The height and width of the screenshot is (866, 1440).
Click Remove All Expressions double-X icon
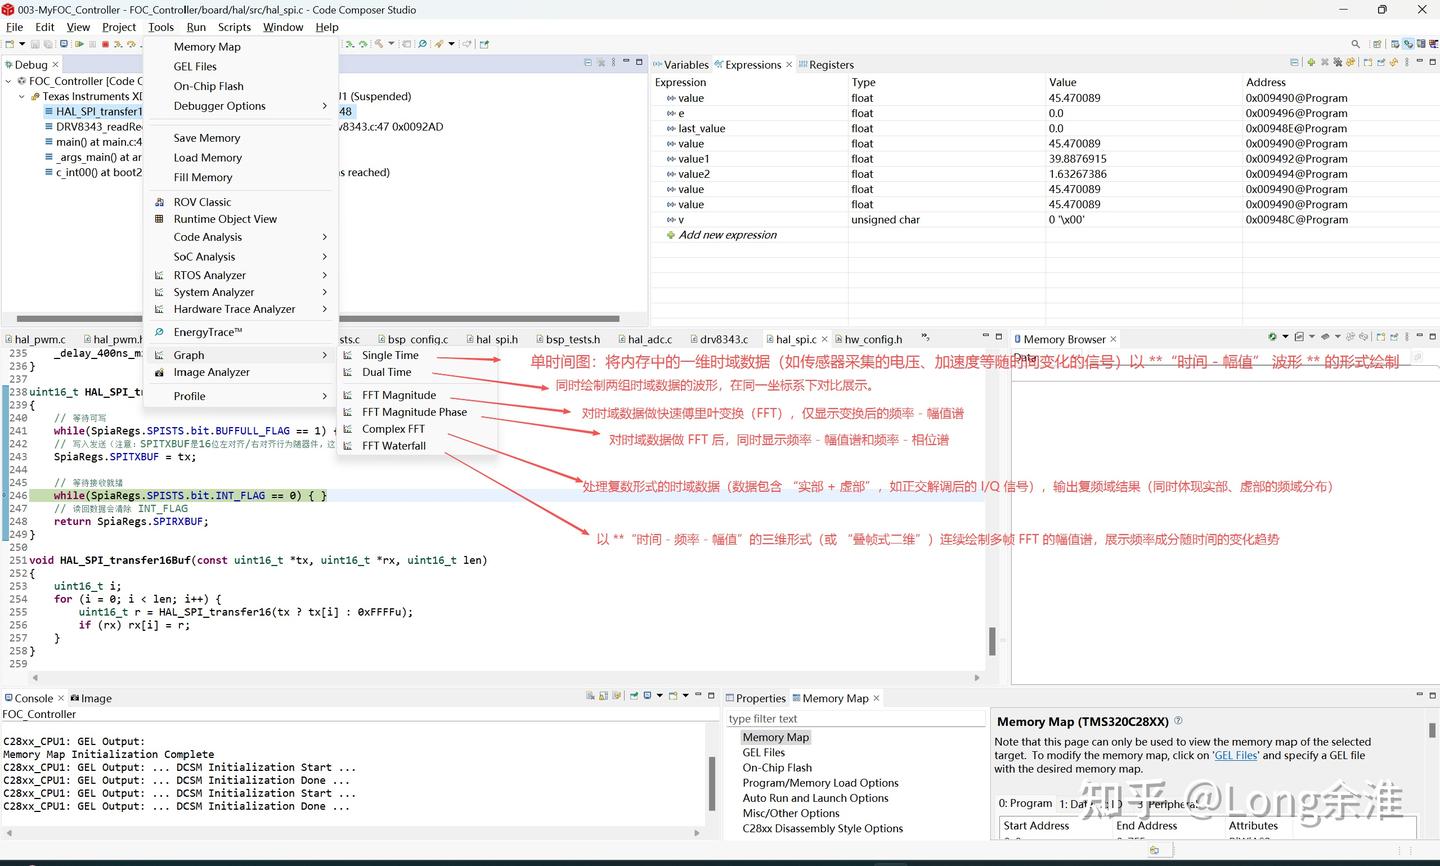[1337, 62]
